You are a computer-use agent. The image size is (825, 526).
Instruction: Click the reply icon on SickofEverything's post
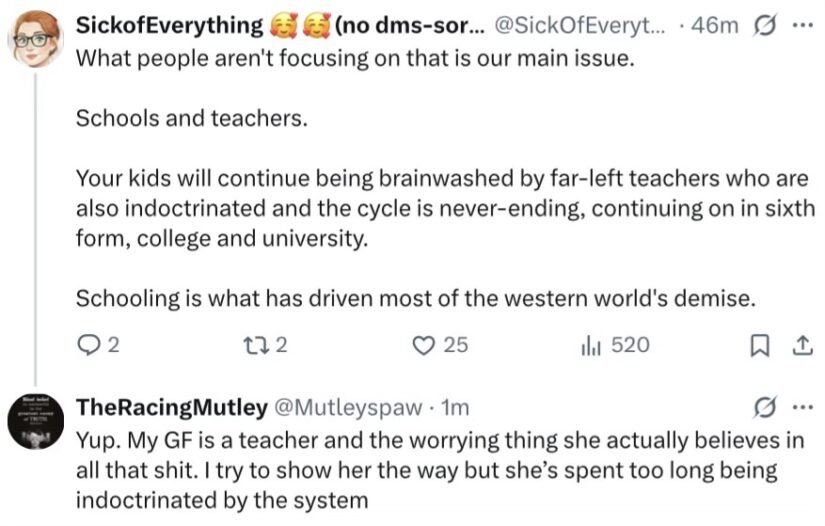(x=87, y=346)
